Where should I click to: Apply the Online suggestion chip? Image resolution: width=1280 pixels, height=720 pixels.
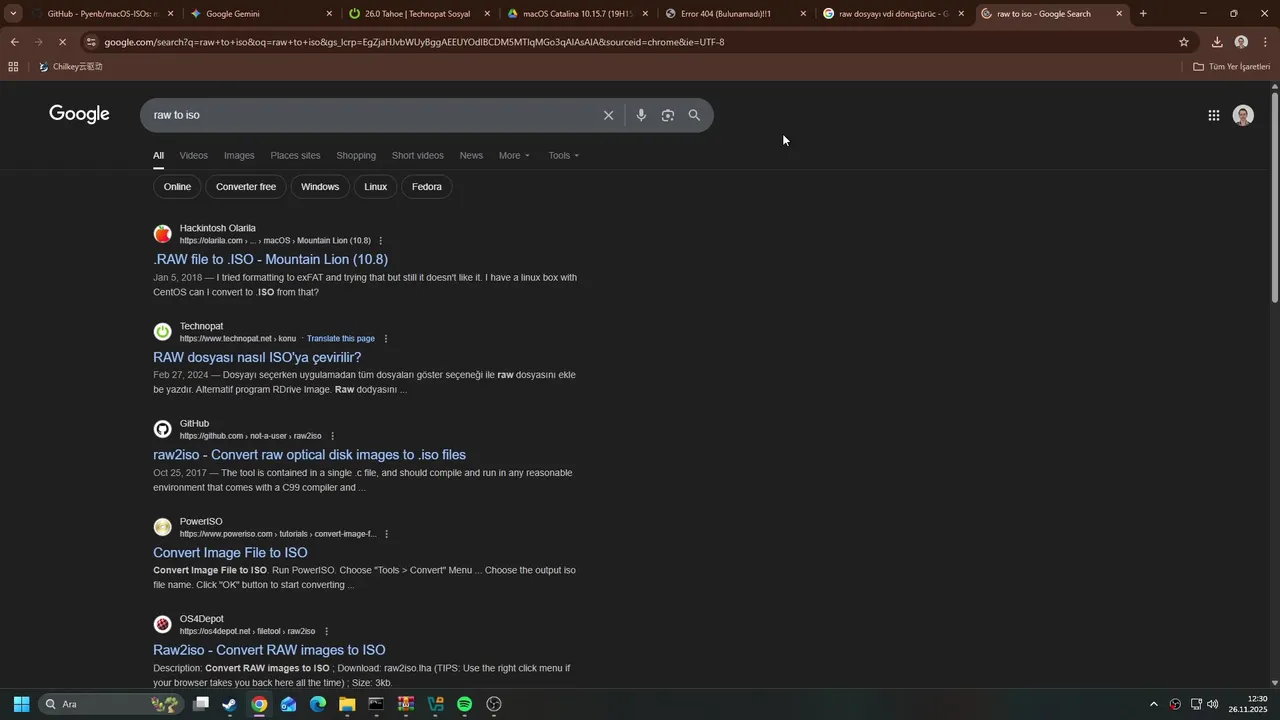[177, 187]
